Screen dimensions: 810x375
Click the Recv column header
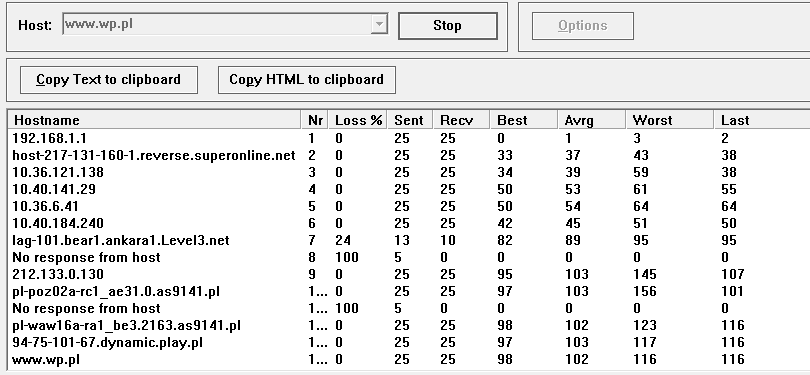pos(462,120)
